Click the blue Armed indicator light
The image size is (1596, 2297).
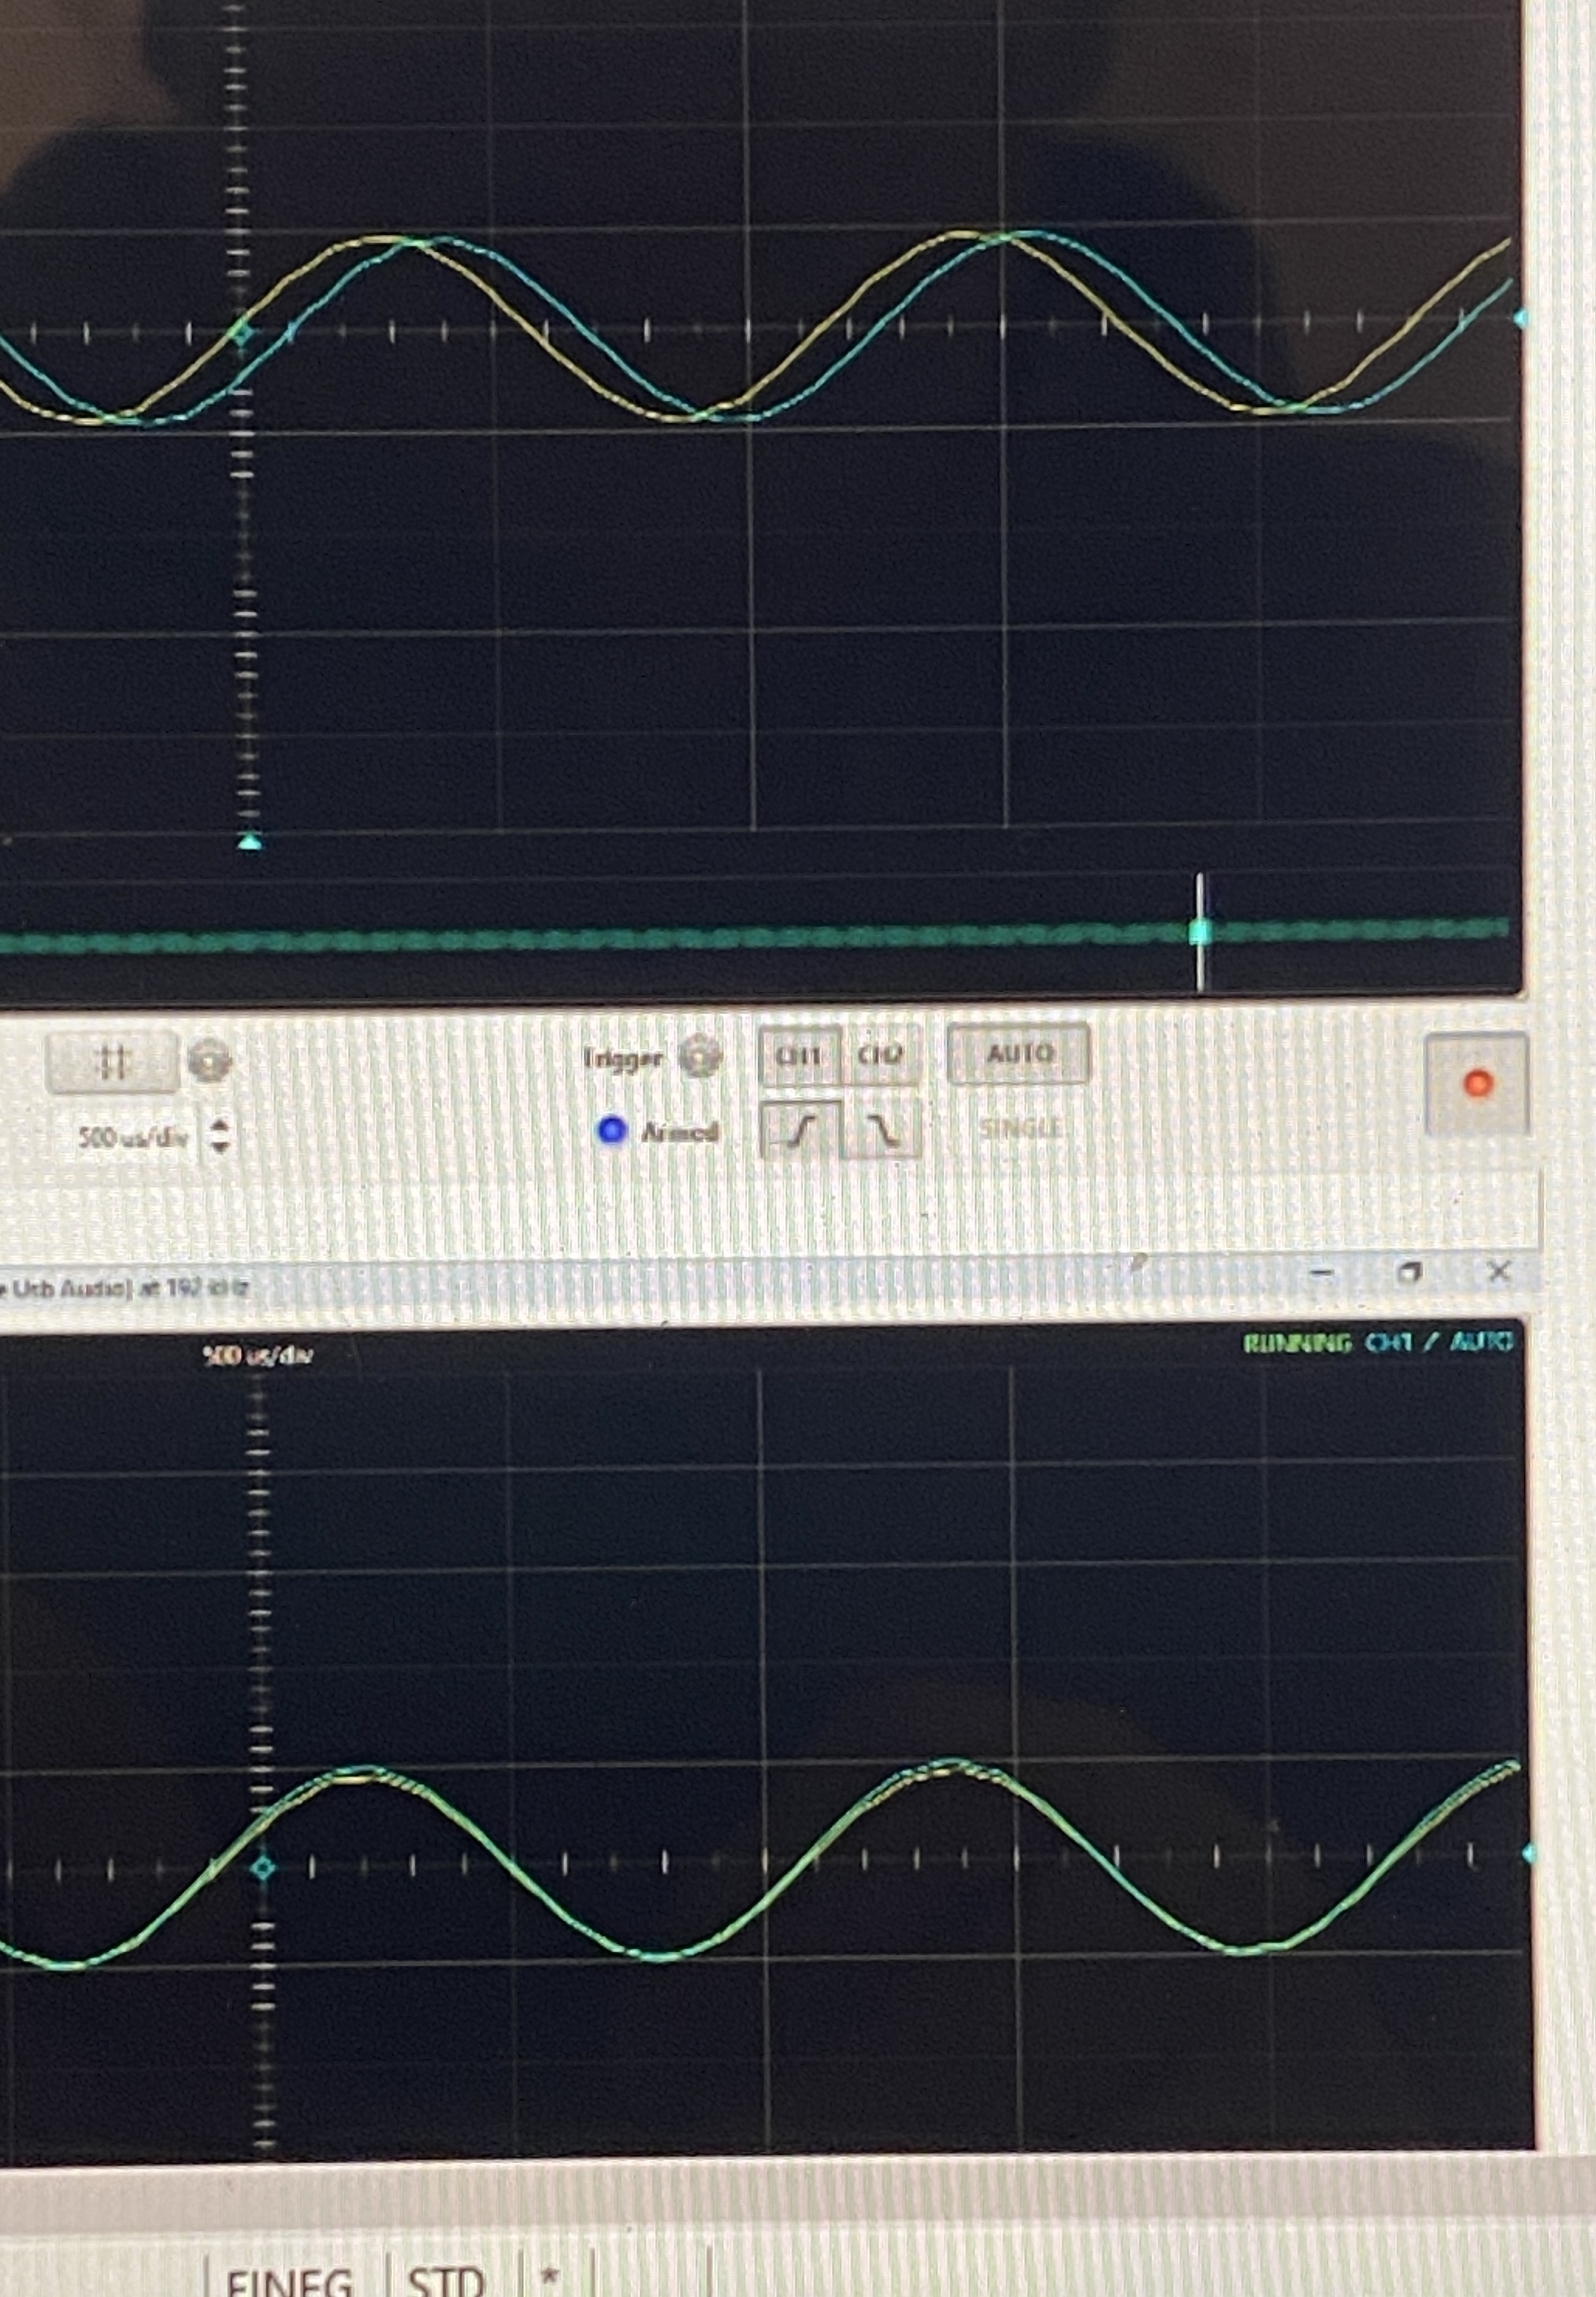tap(611, 1131)
